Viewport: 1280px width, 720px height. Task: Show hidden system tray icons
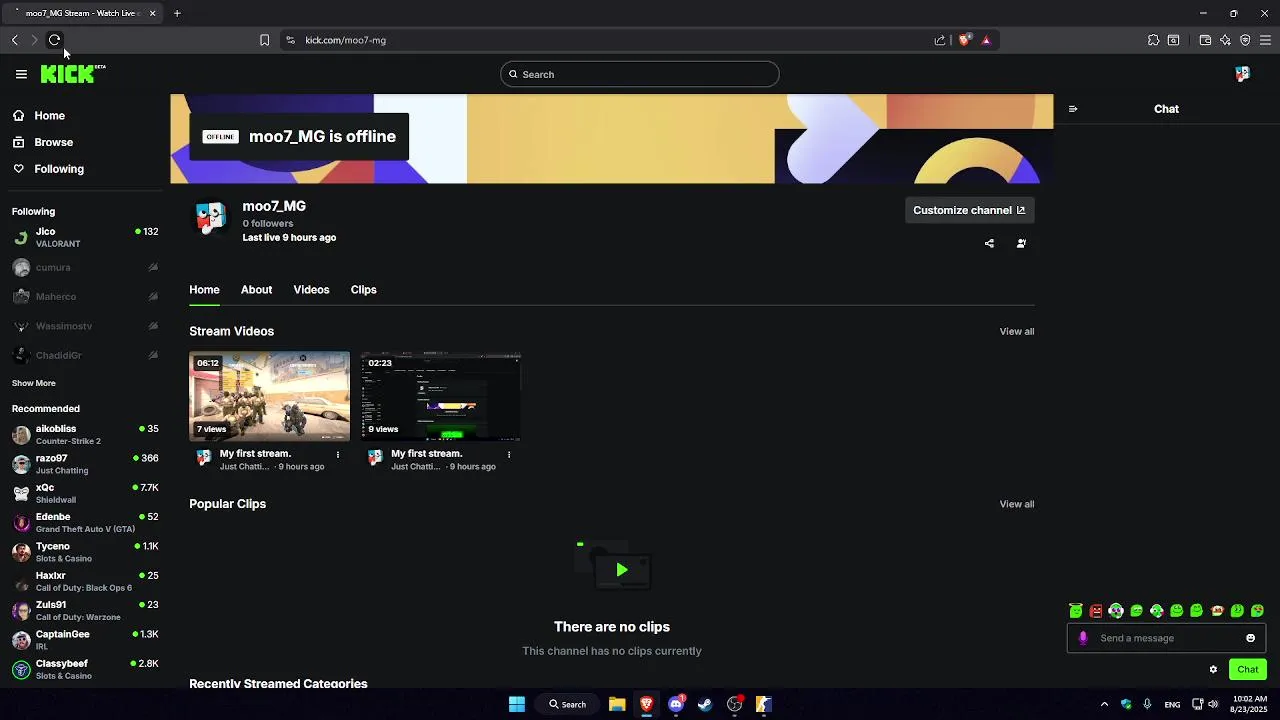coord(1104,704)
